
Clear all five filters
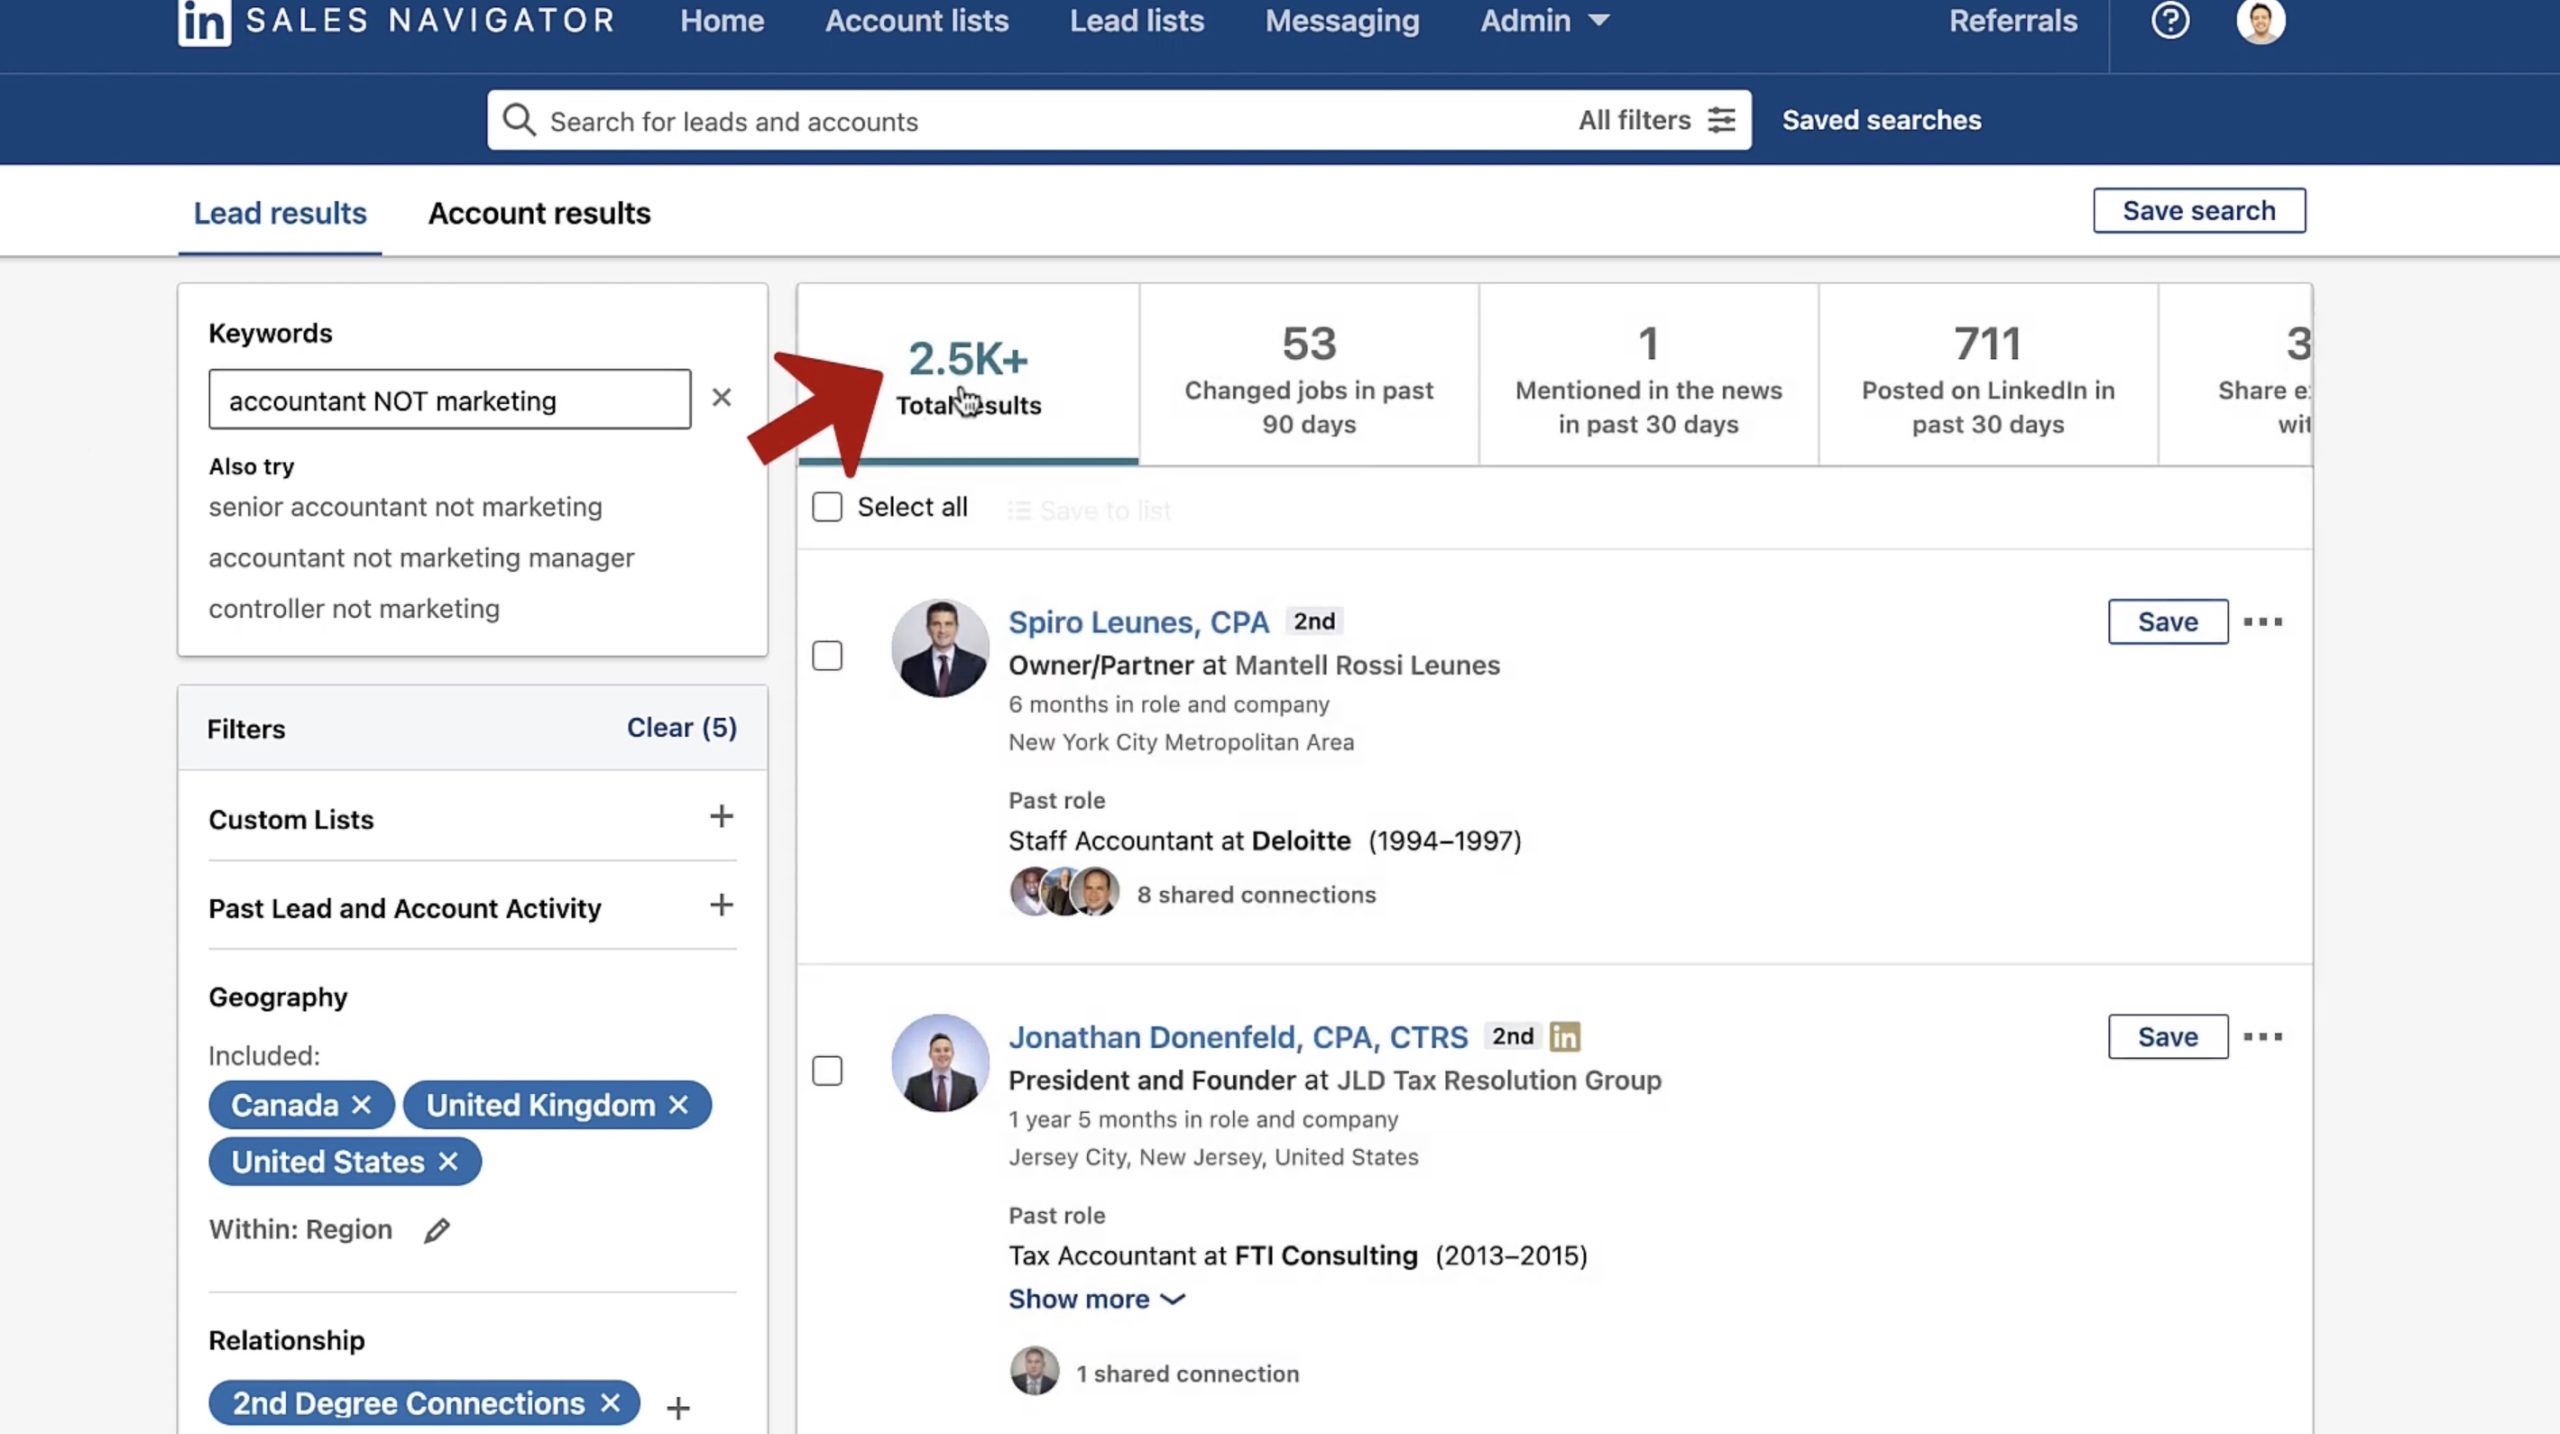(682, 728)
